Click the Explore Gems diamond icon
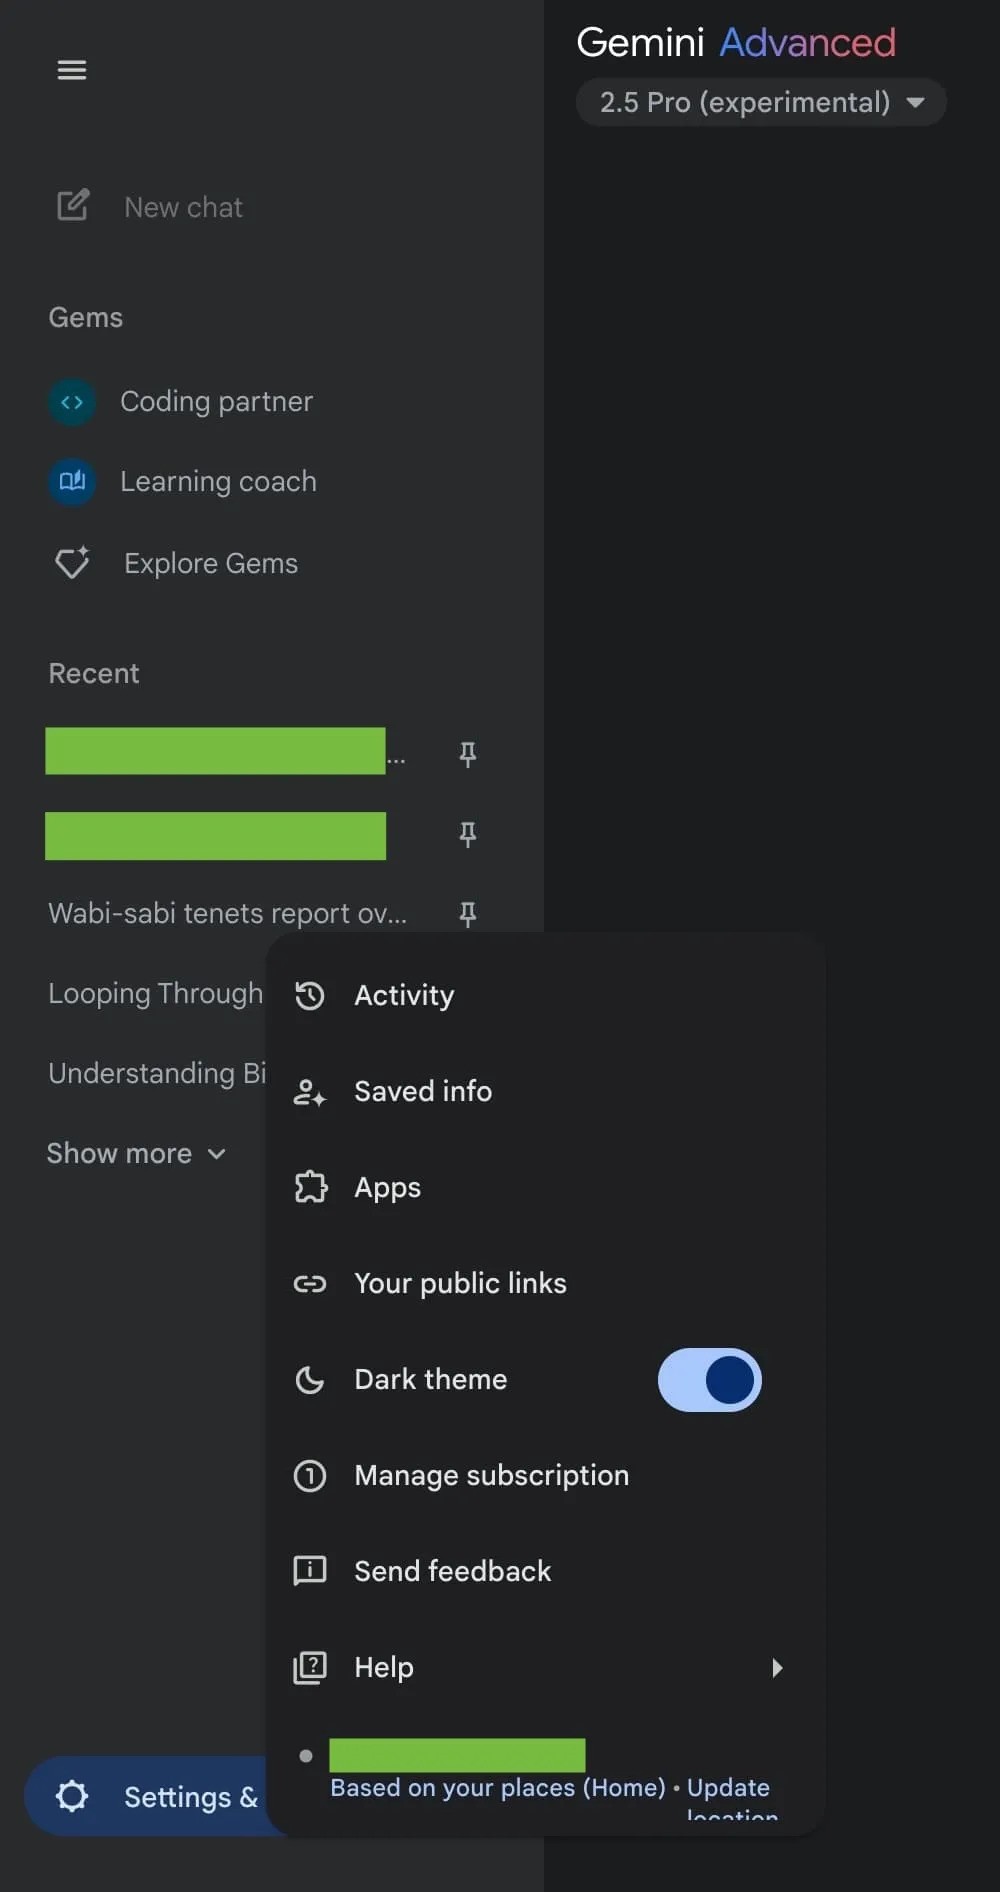Screen dimensions: 1000x1892 pos(72,563)
